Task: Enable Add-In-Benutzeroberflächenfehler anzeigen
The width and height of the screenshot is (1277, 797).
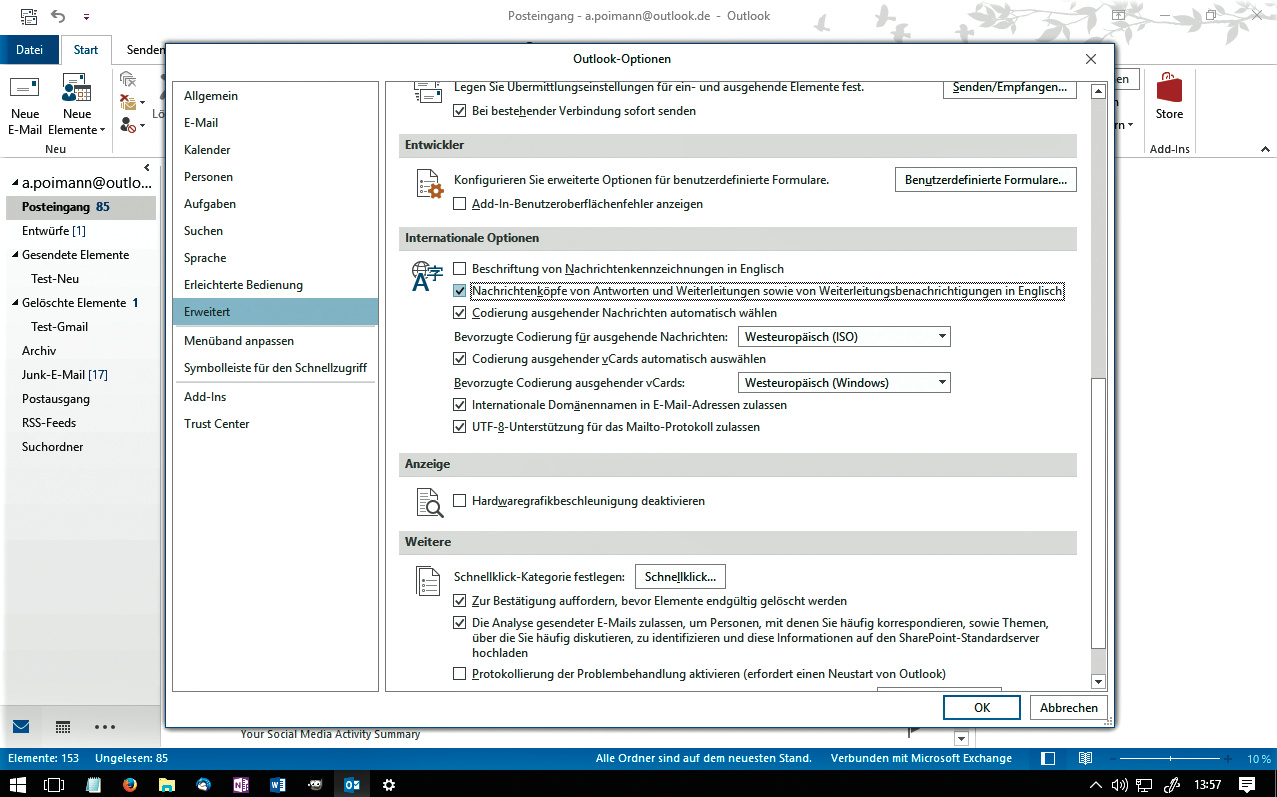Action: point(460,204)
